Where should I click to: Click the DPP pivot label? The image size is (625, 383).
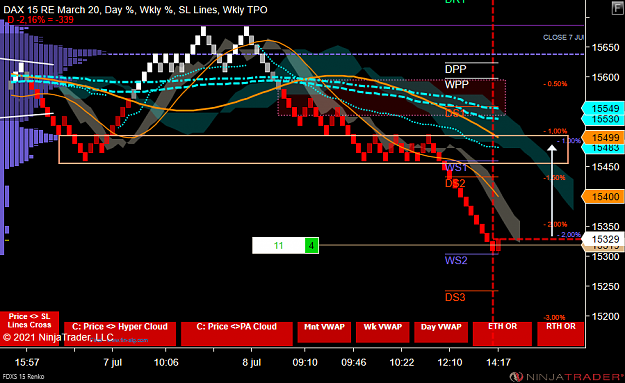tap(456, 69)
